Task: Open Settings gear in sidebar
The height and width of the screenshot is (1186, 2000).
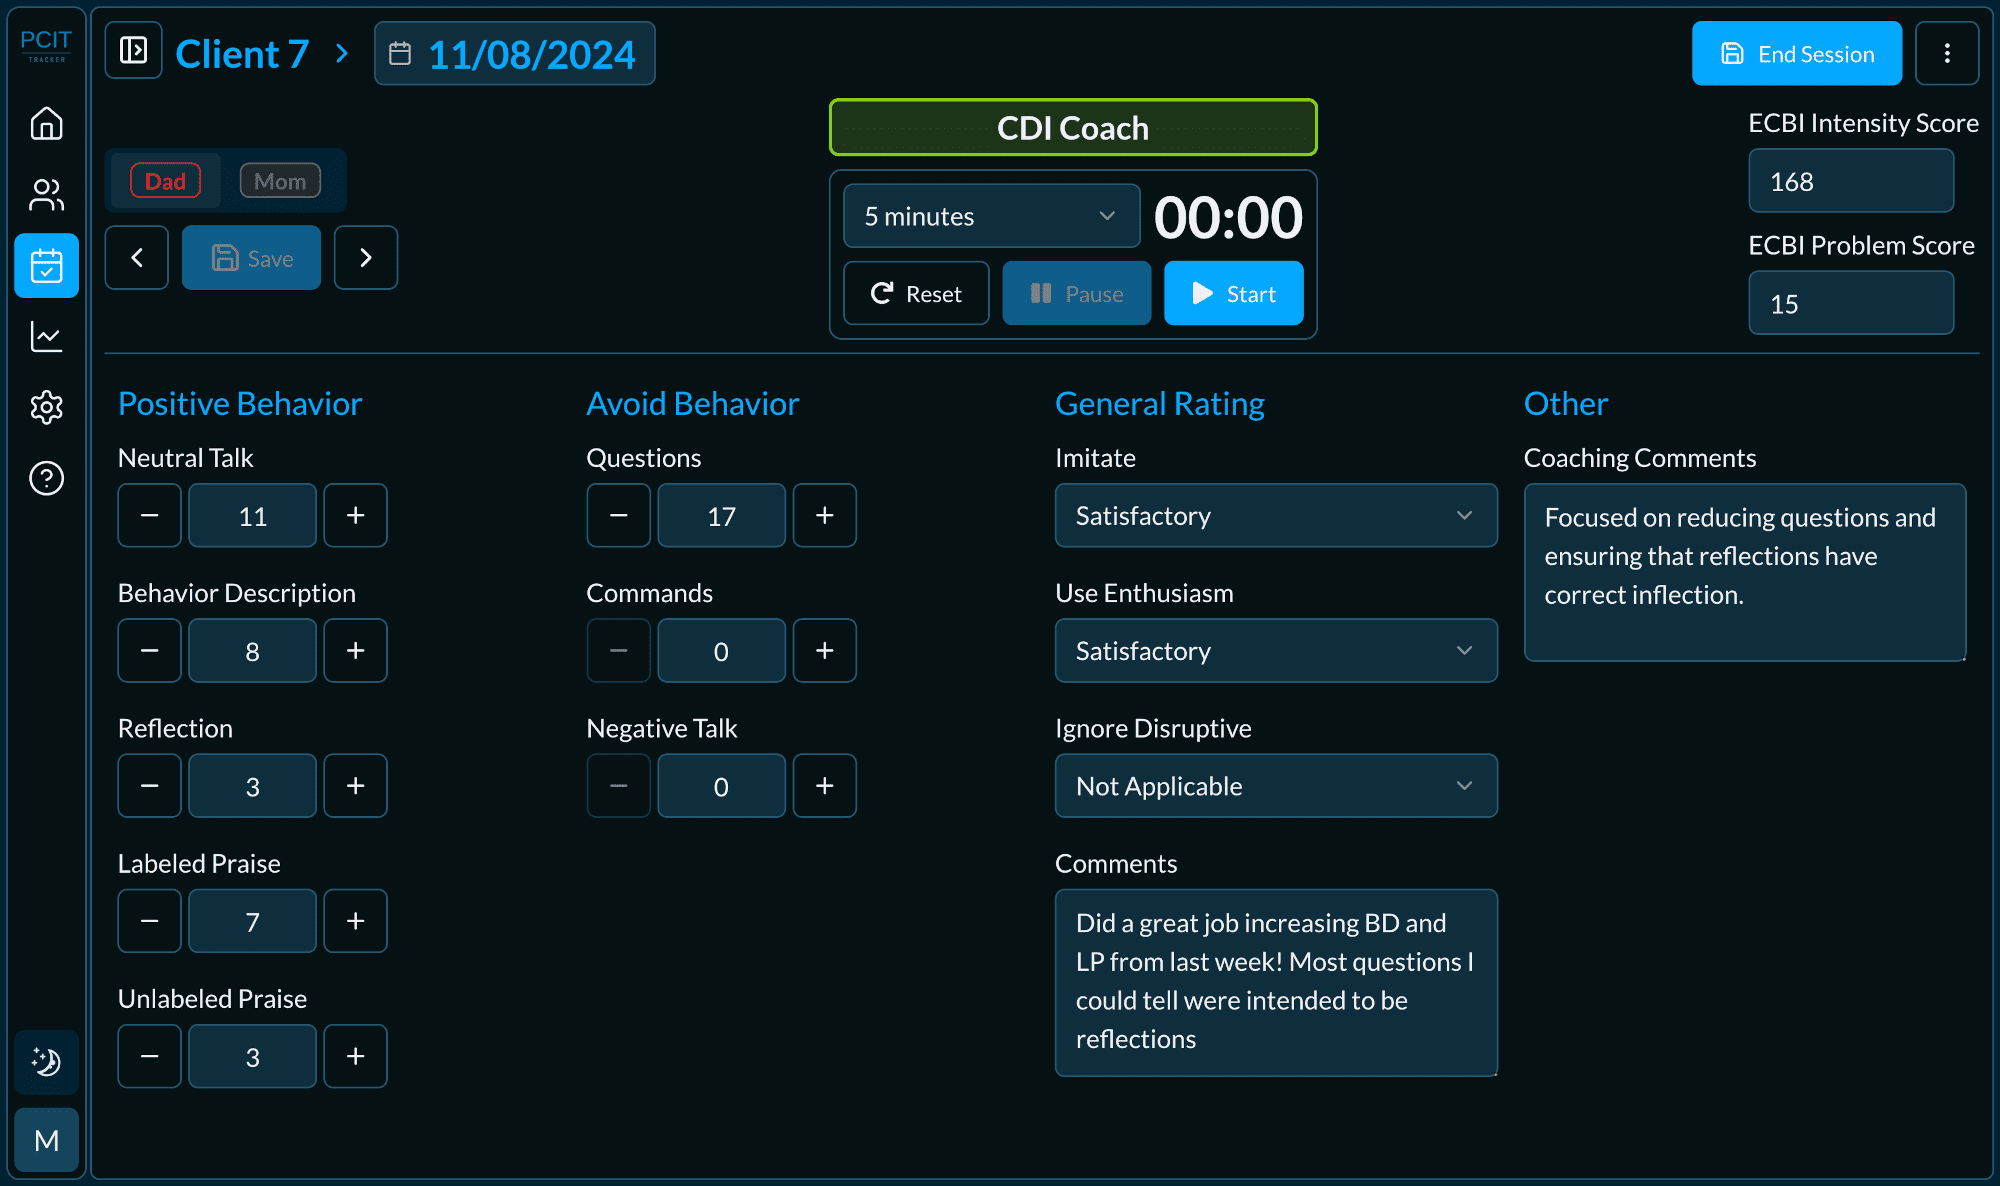Action: [x=46, y=407]
